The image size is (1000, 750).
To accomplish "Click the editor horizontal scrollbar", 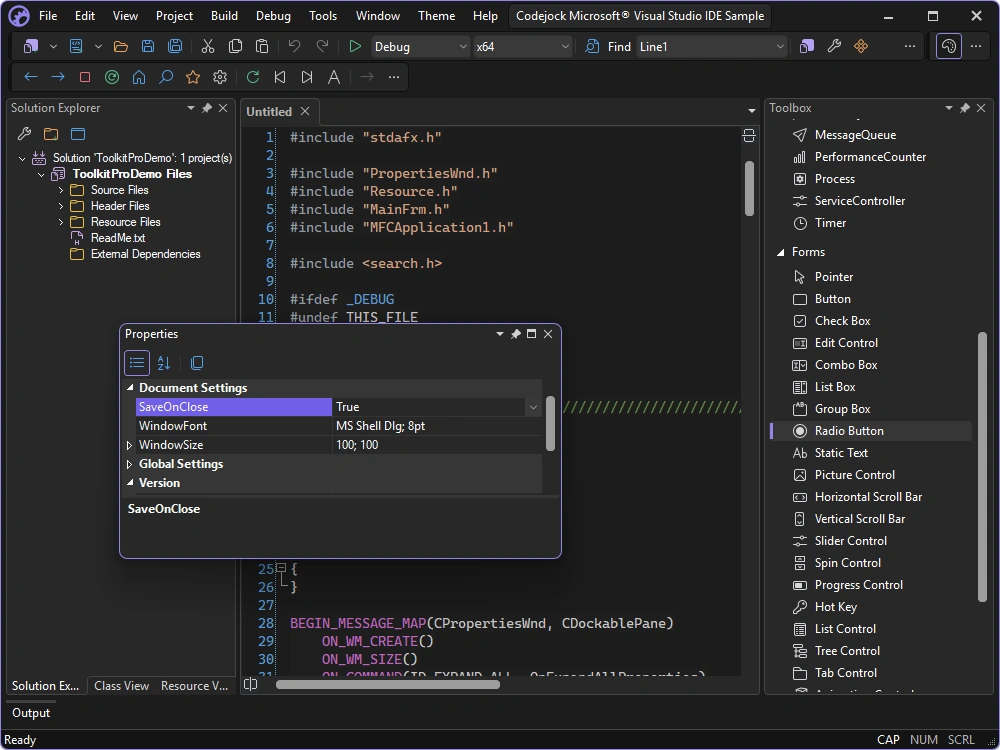I will (388, 684).
